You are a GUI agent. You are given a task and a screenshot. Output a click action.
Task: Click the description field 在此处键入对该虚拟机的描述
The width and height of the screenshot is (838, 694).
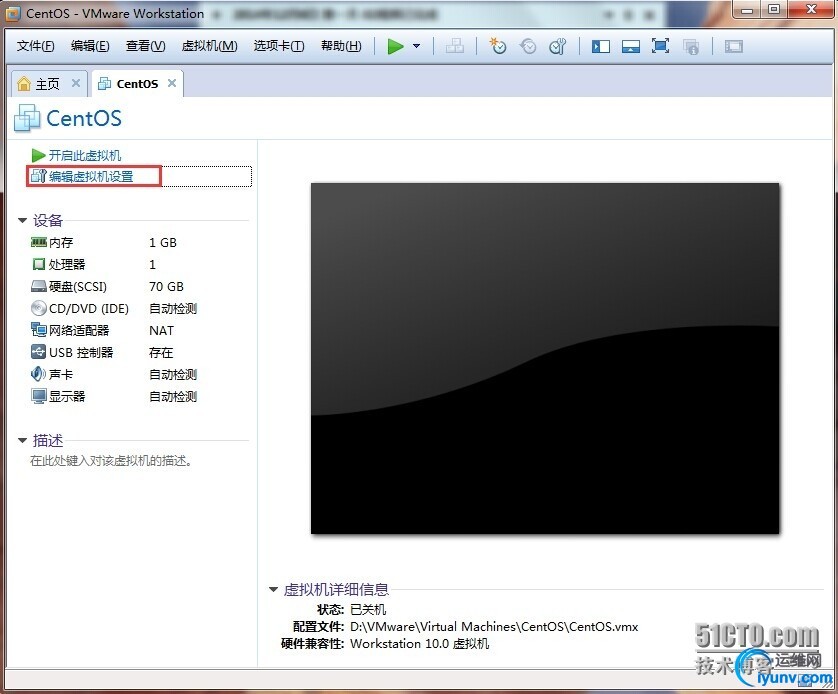tap(111, 461)
